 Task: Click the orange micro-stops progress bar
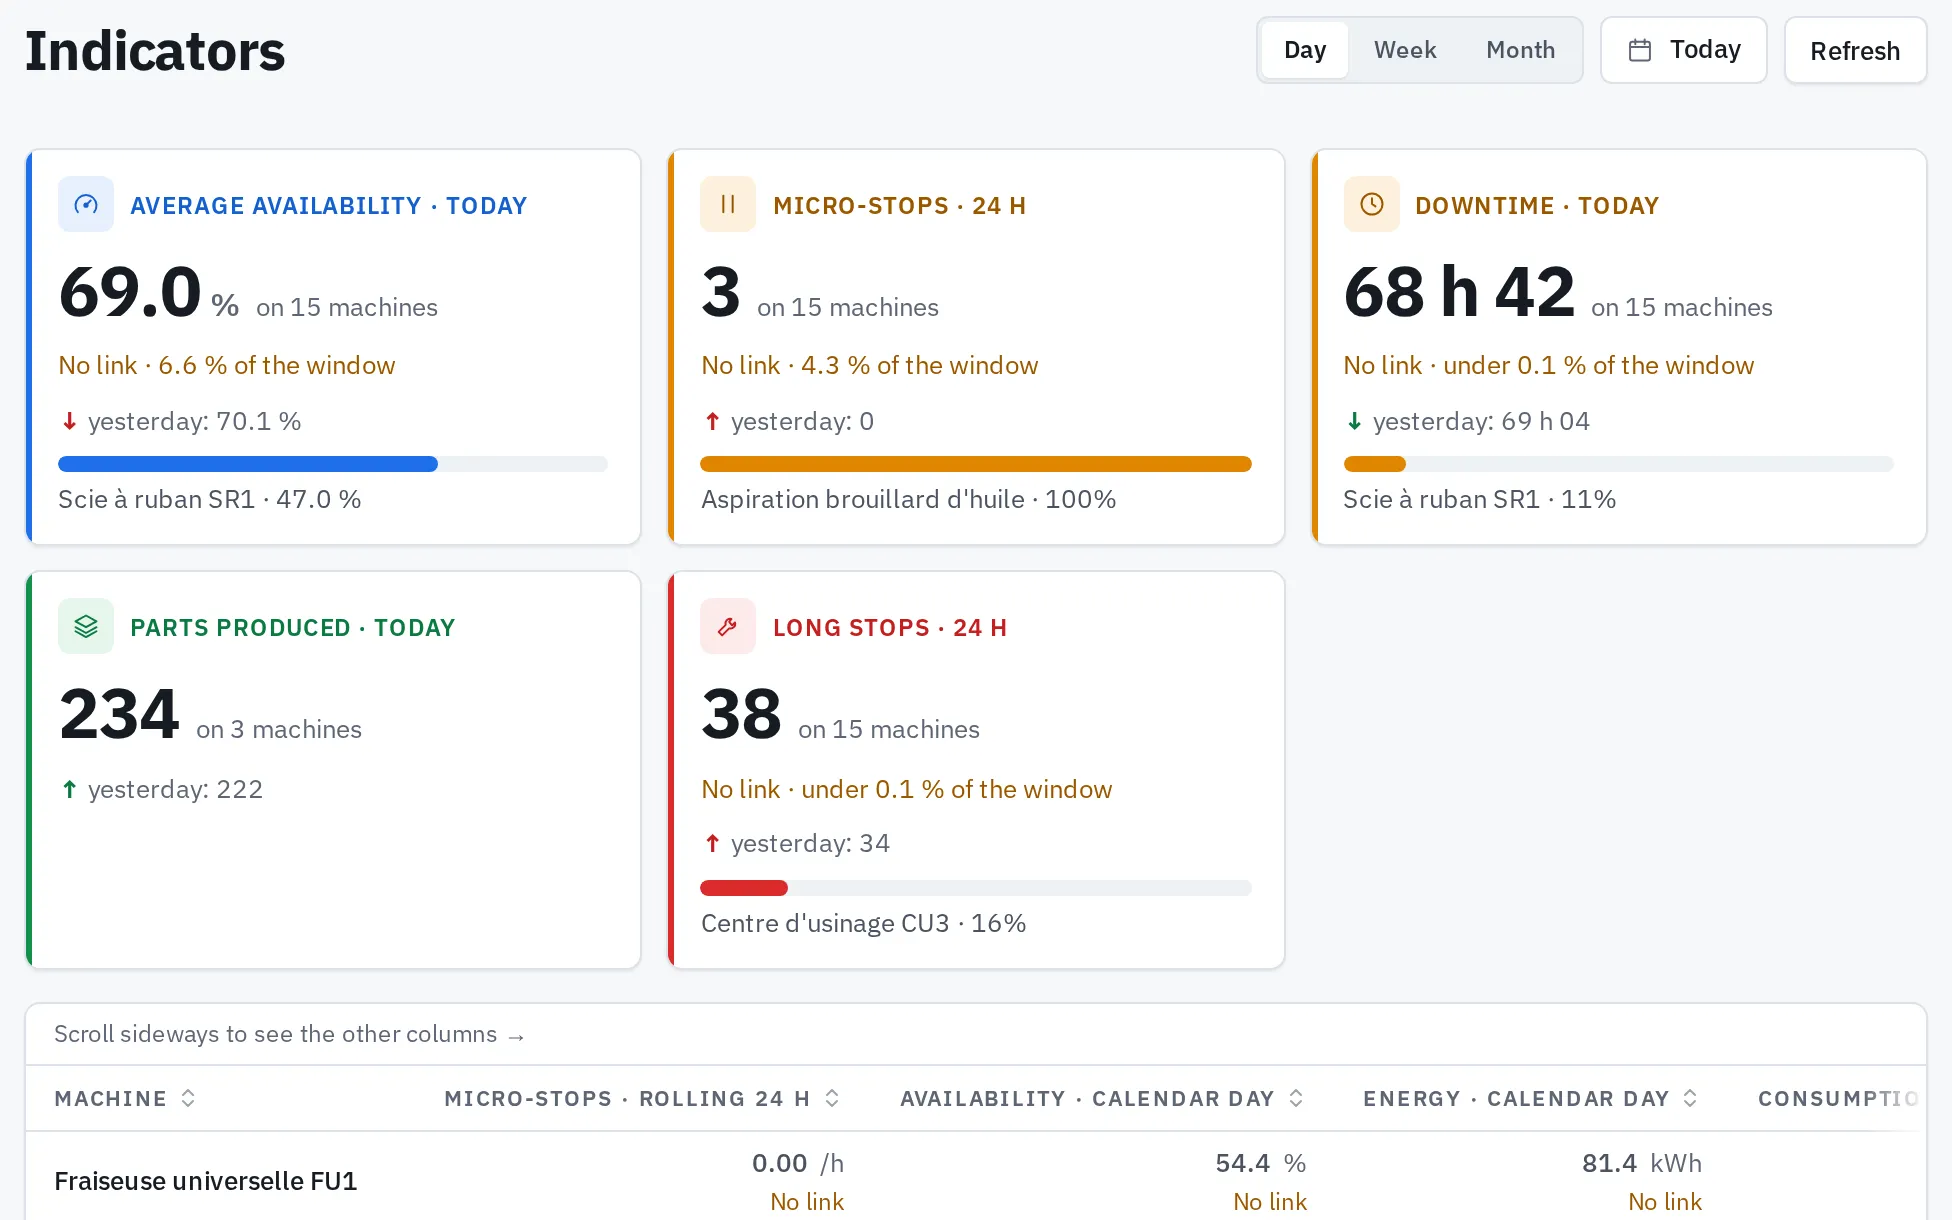click(976, 464)
